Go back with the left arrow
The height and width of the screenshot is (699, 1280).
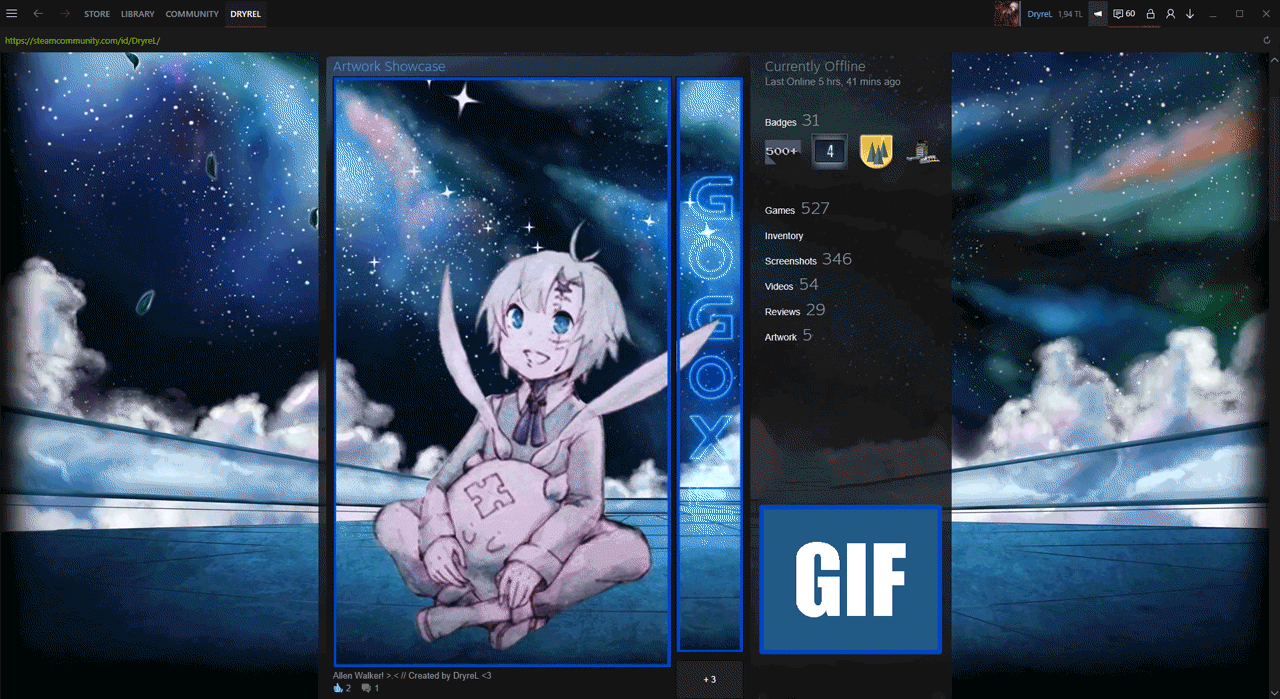coord(38,14)
